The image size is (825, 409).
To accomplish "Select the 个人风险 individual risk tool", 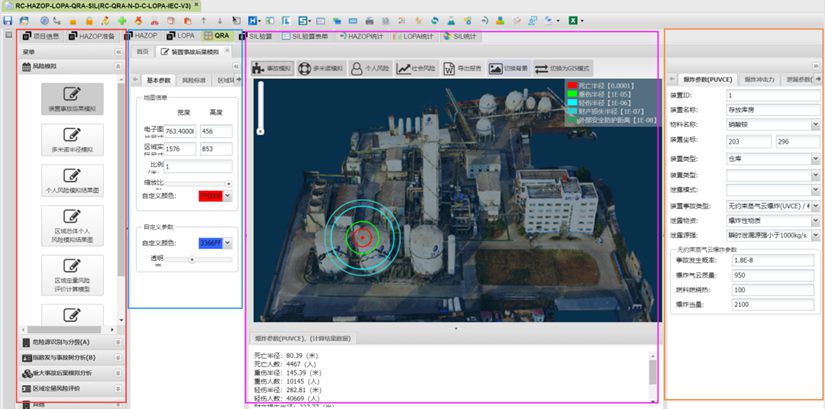I will [x=369, y=69].
